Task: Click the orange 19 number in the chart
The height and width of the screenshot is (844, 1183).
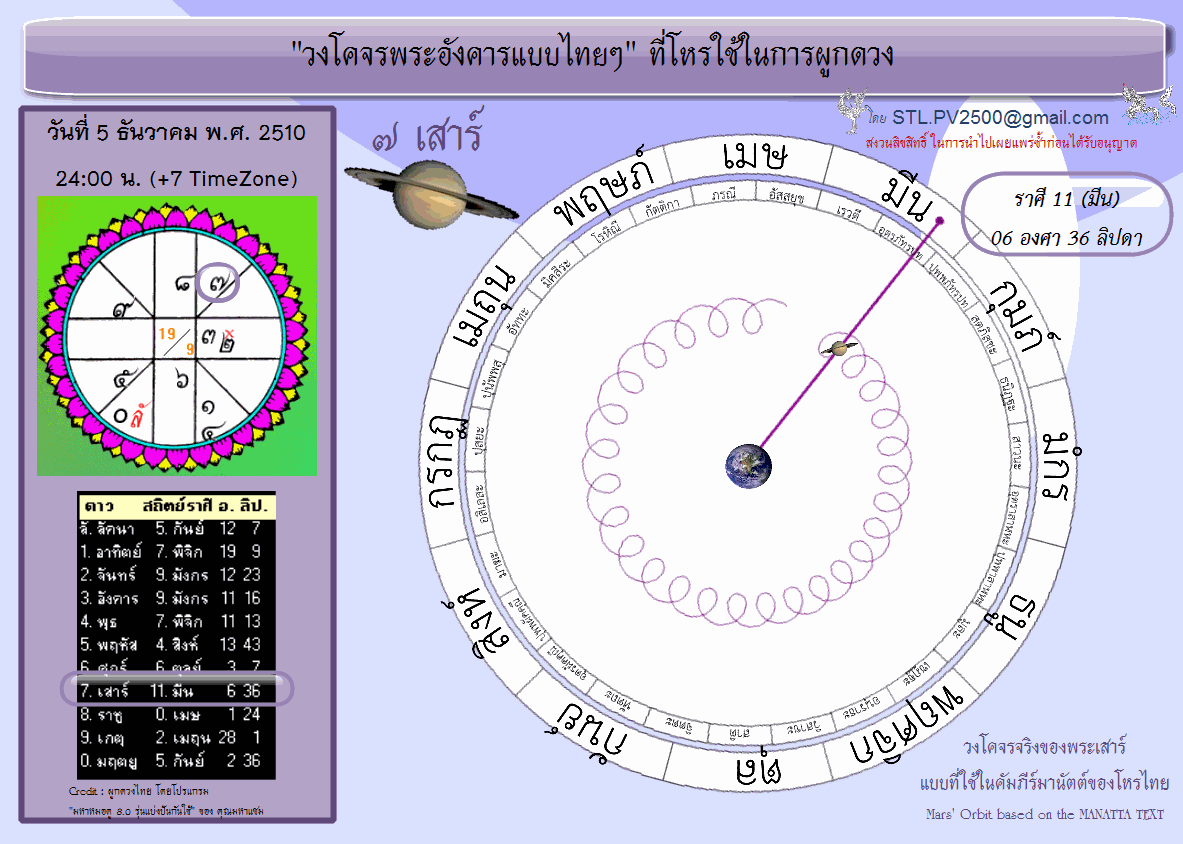Action: pyautogui.click(x=167, y=333)
